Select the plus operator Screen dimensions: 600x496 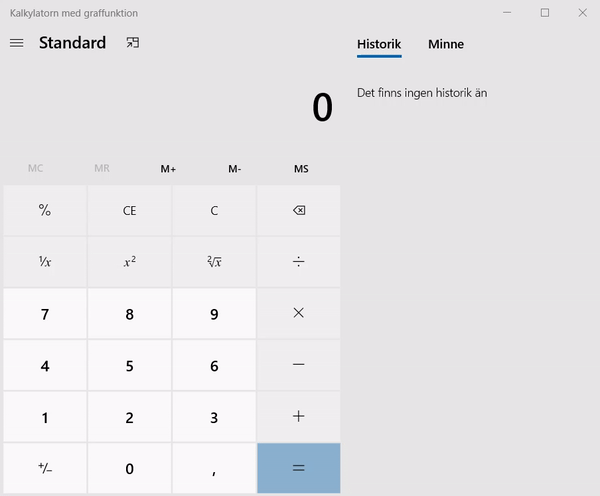click(x=298, y=416)
